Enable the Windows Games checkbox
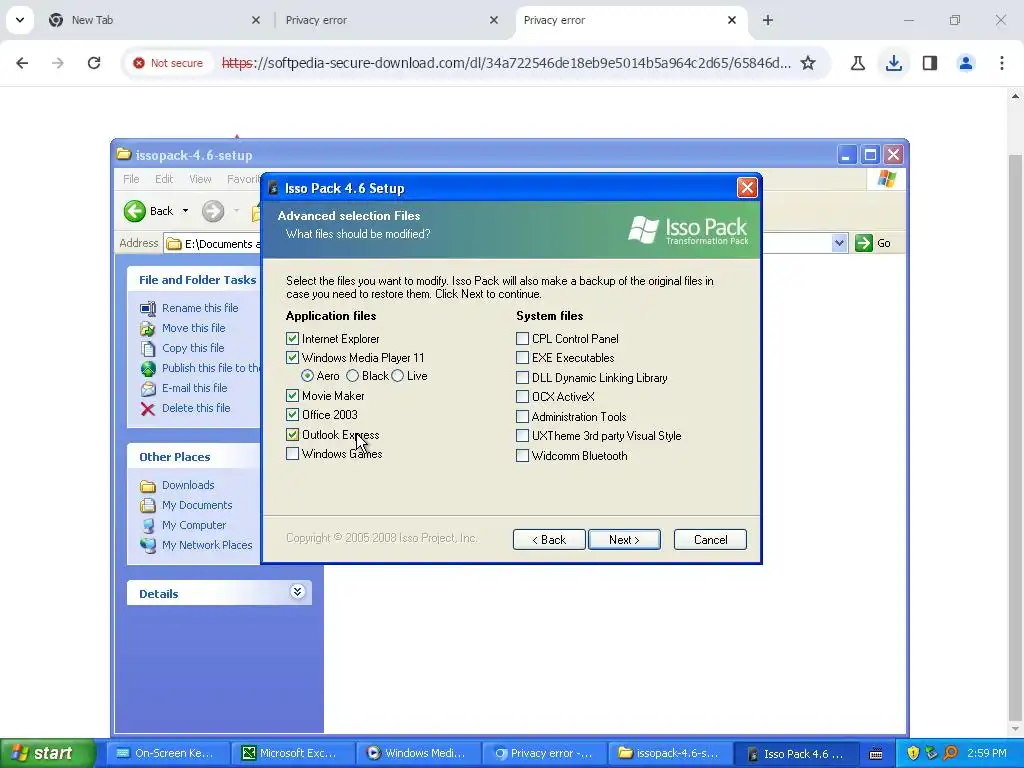This screenshot has height=768, width=1024. click(x=293, y=454)
